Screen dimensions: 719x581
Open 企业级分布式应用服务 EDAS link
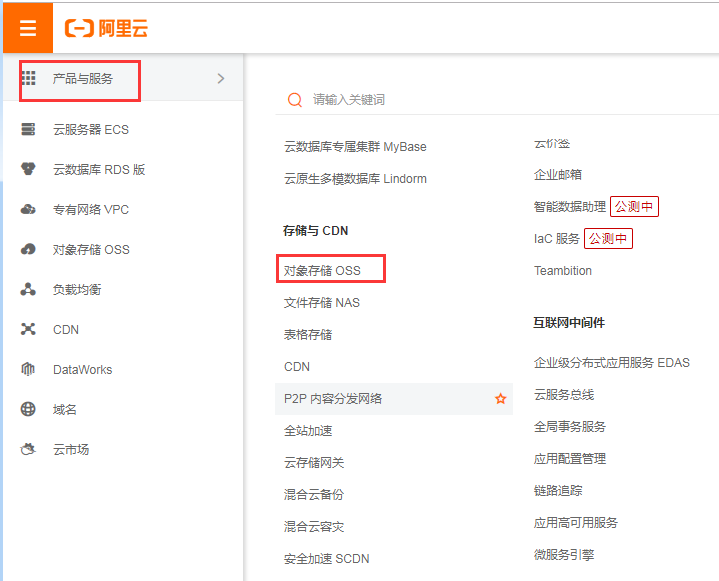point(612,363)
